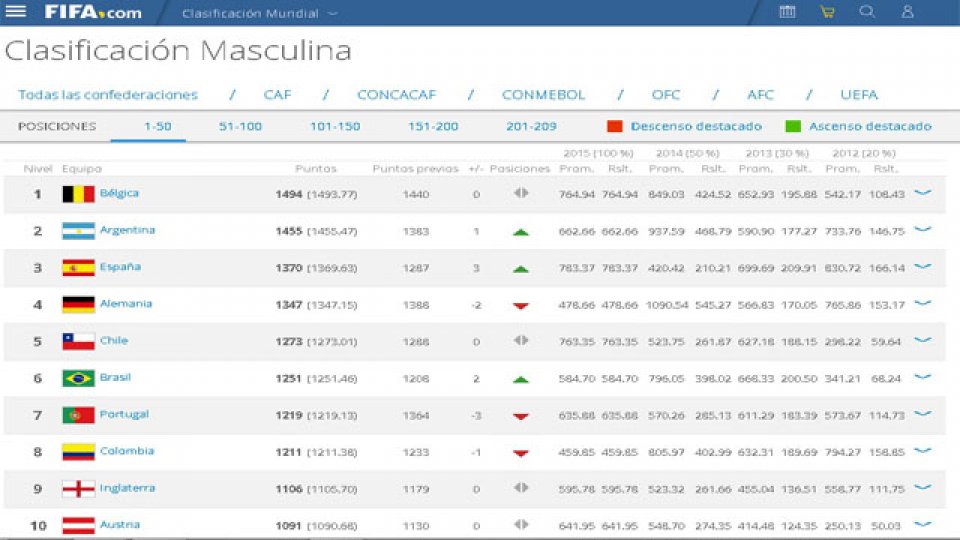Open the calendar icon in header

[787, 12]
